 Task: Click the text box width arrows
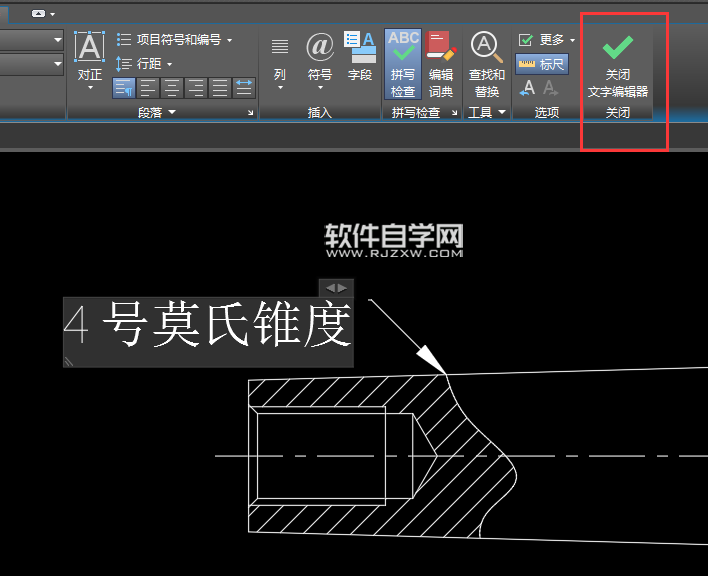tap(336, 288)
